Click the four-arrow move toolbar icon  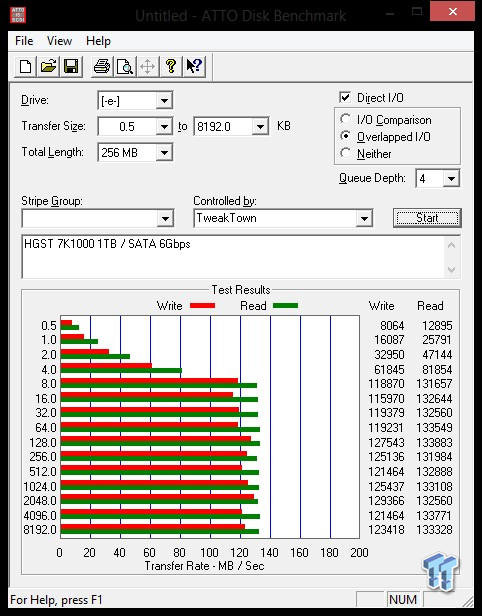click(x=148, y=66)
